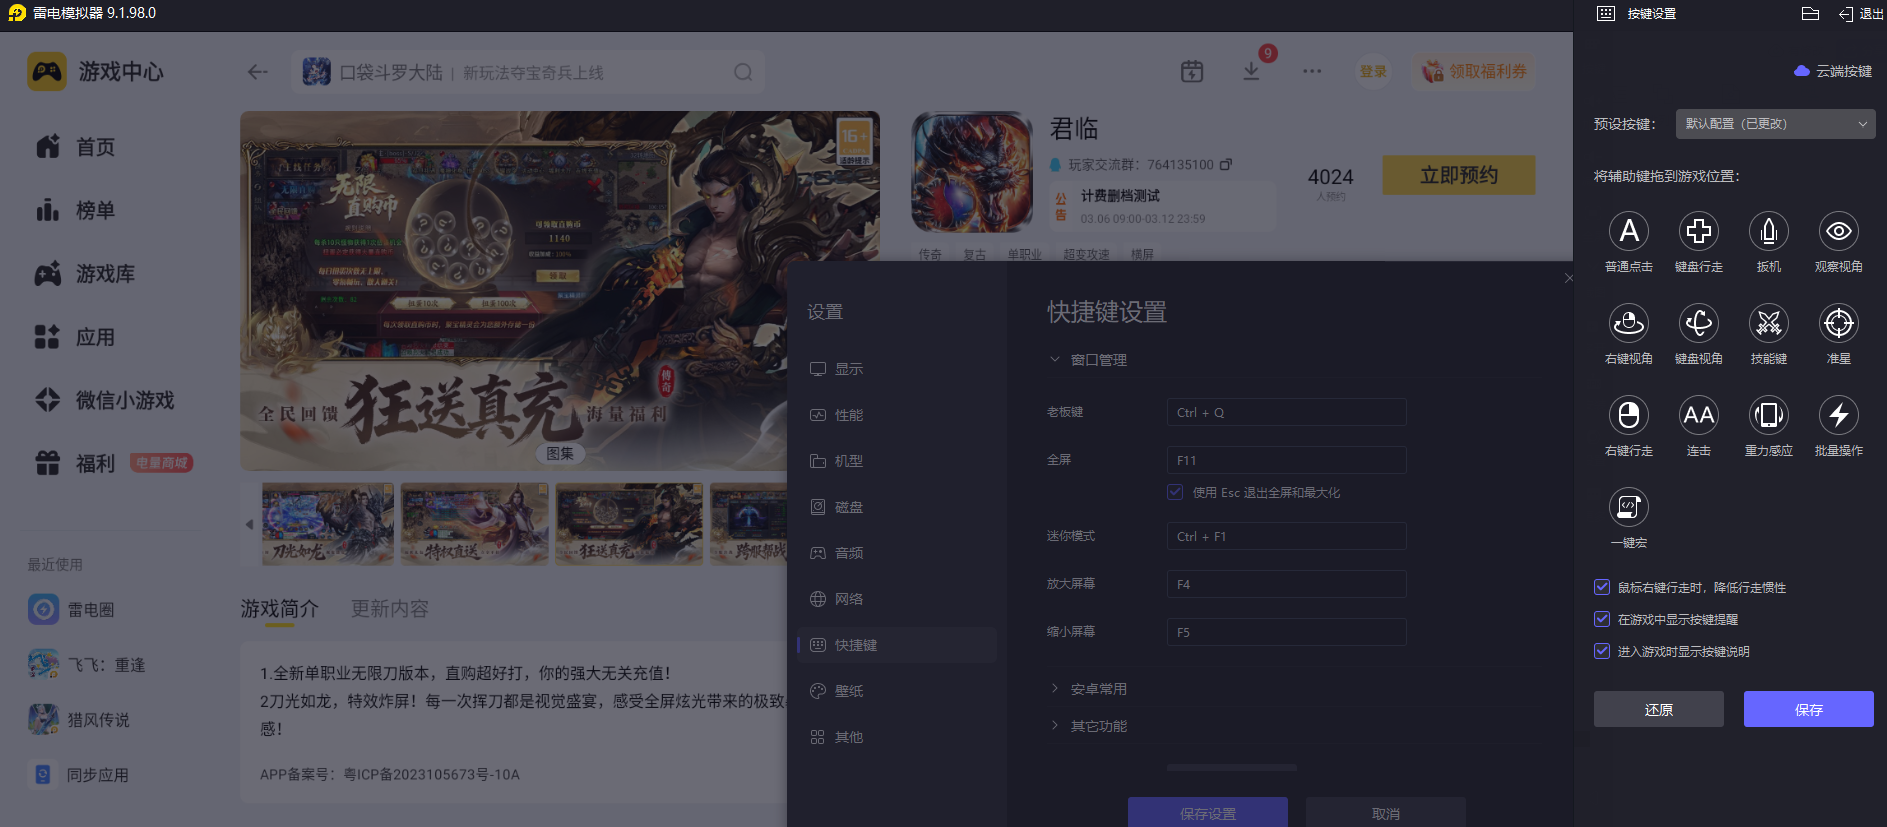Select the 技能键 crossed swords icon
This screenshot has width=1887, height=827.
pos(1768,323)
